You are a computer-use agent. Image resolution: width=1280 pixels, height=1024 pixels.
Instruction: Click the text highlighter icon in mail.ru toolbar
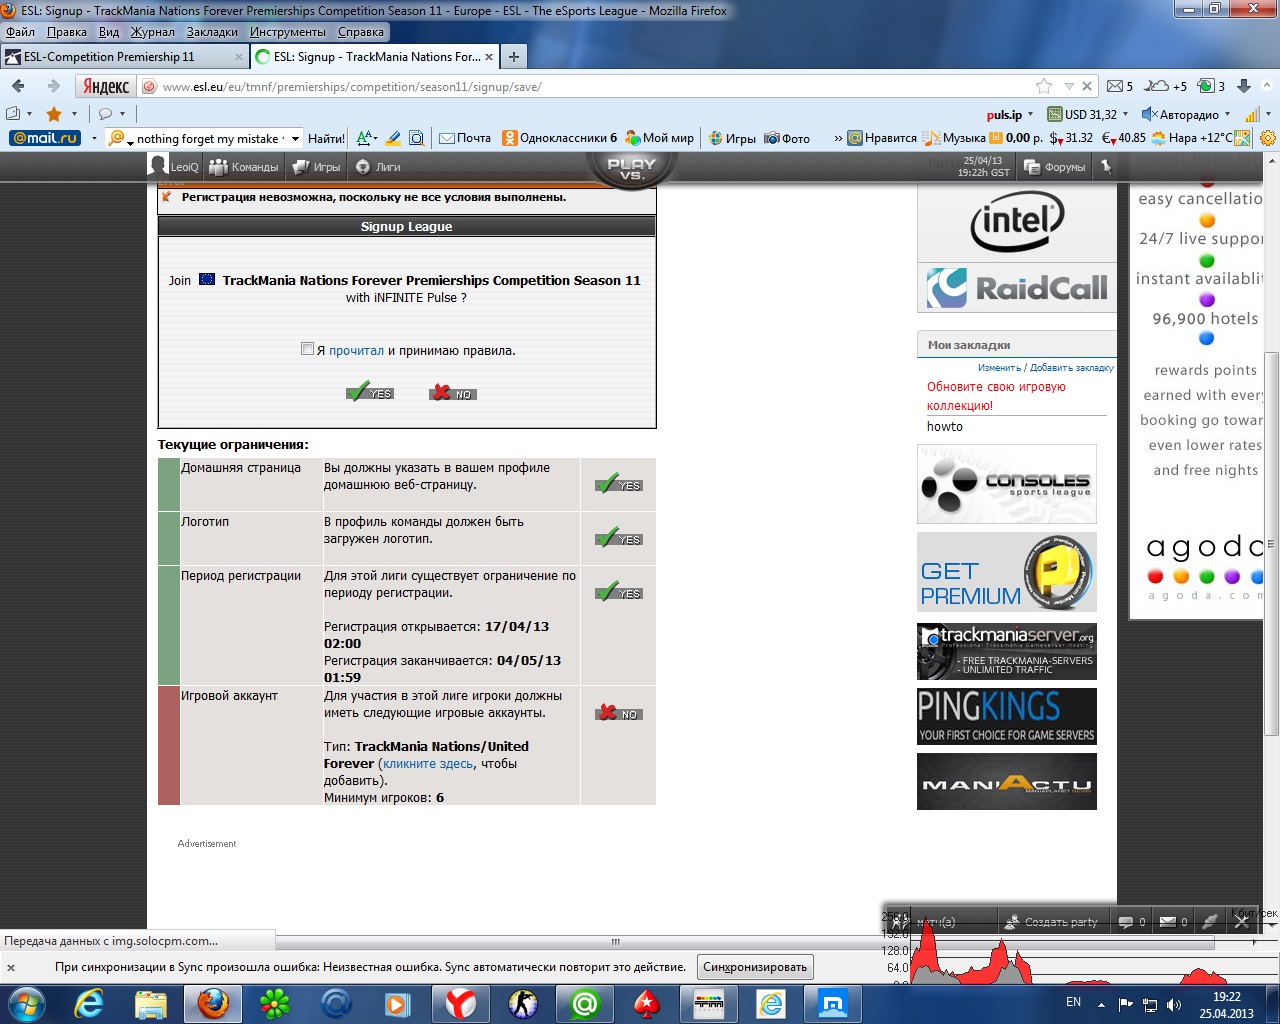click(393, 138)
